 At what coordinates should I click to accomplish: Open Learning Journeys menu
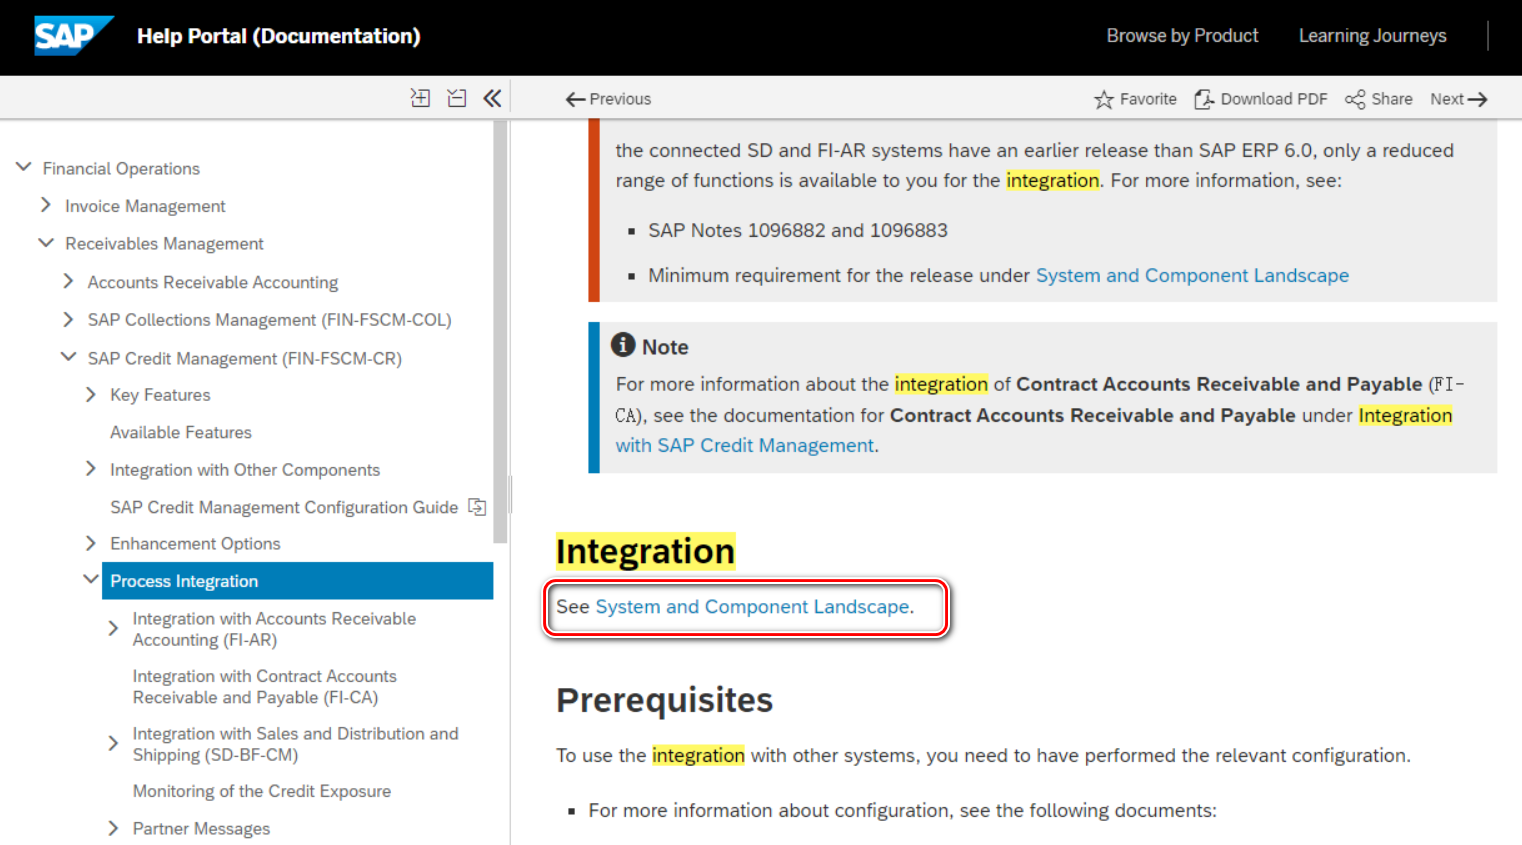click(x=1372, y=36)
